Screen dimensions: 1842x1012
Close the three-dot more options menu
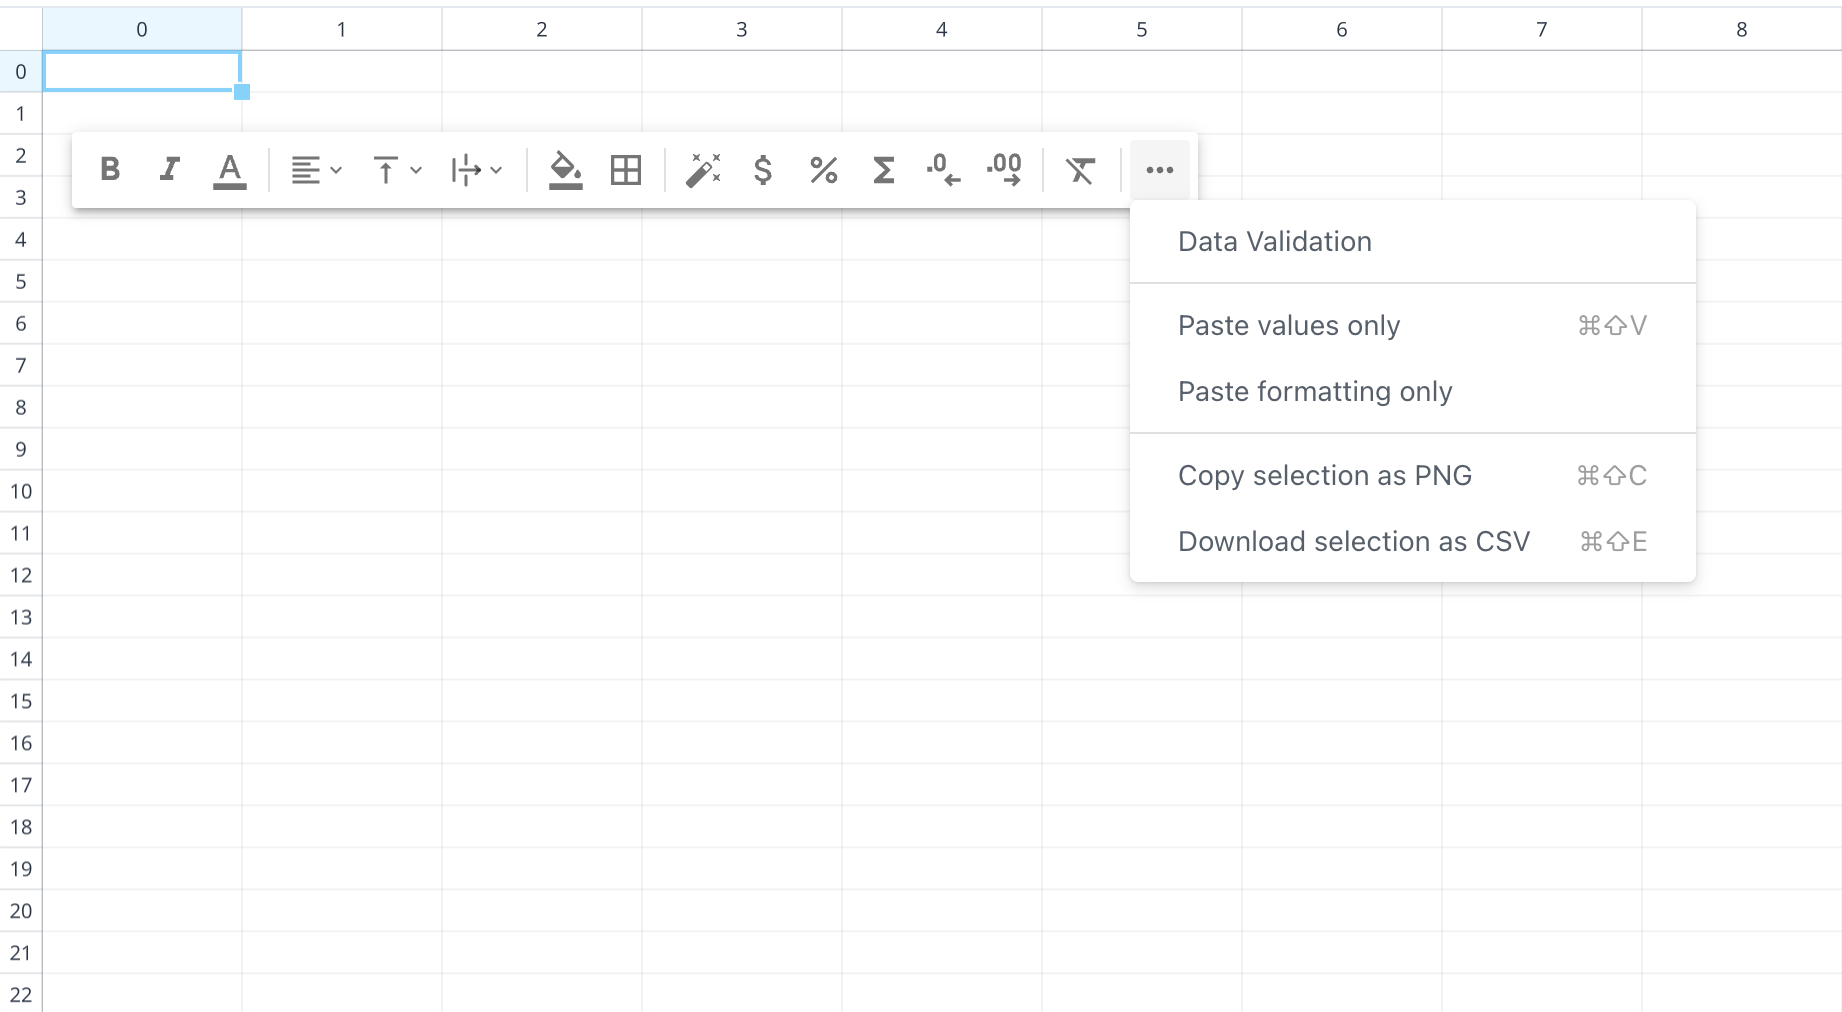[x=1159, y=170]
